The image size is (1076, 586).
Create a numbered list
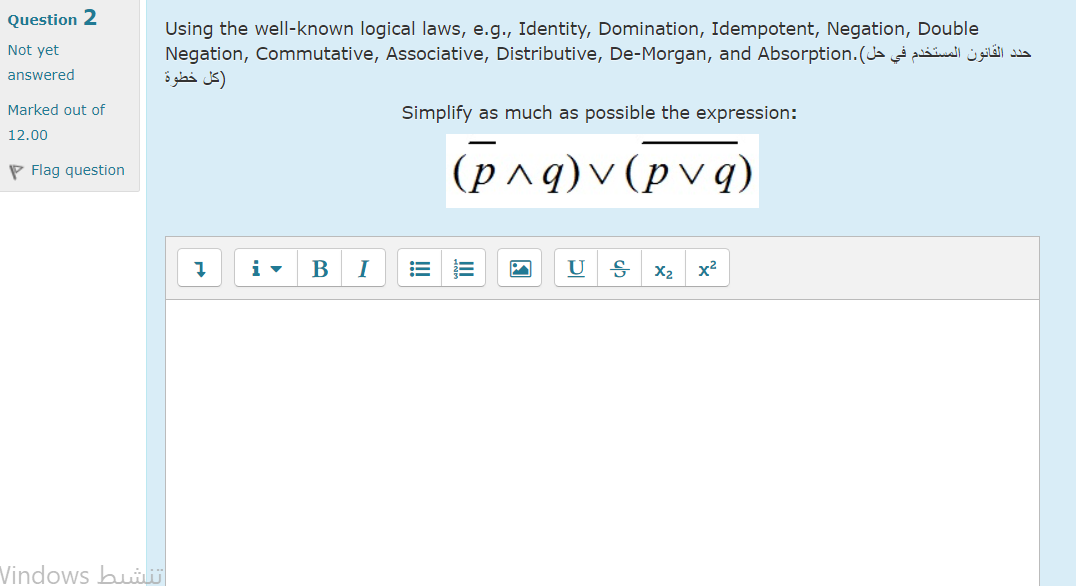463,267
